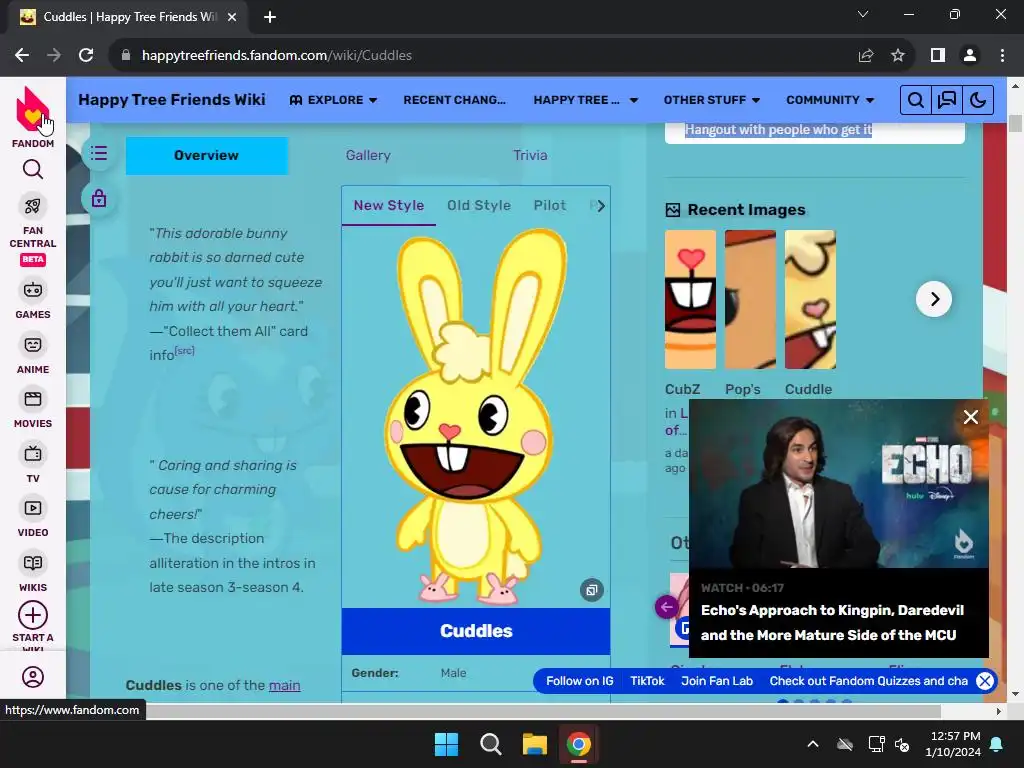Screen dimensions: 1024x768
Task: Open the Cuddle recent image thumbnail
Action: coord(810,299)
